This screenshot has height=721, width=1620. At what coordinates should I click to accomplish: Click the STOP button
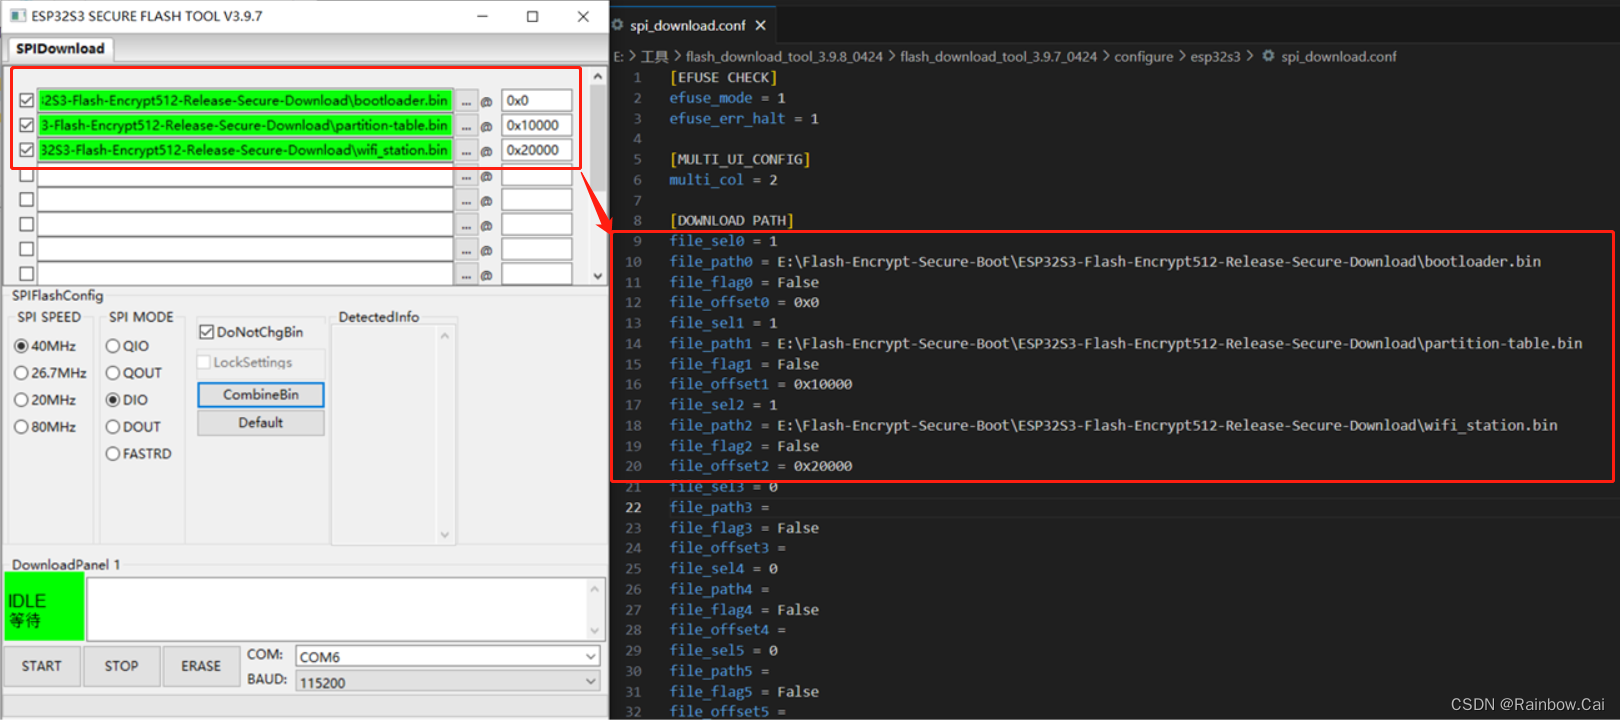point(122,666)
